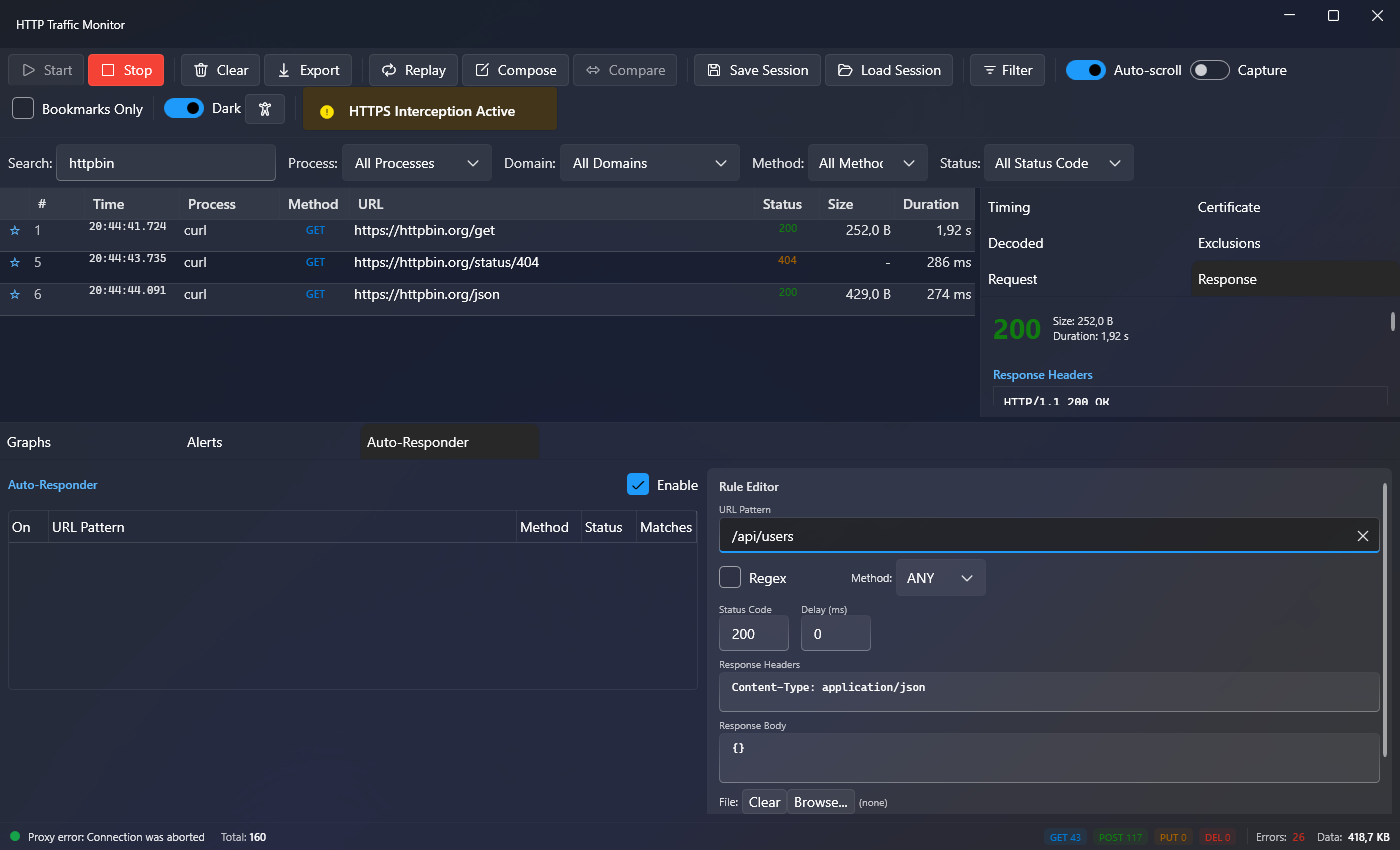Click the Save Session button
The height and width of the screenshot is (850, 1400).
pos(757,70)
